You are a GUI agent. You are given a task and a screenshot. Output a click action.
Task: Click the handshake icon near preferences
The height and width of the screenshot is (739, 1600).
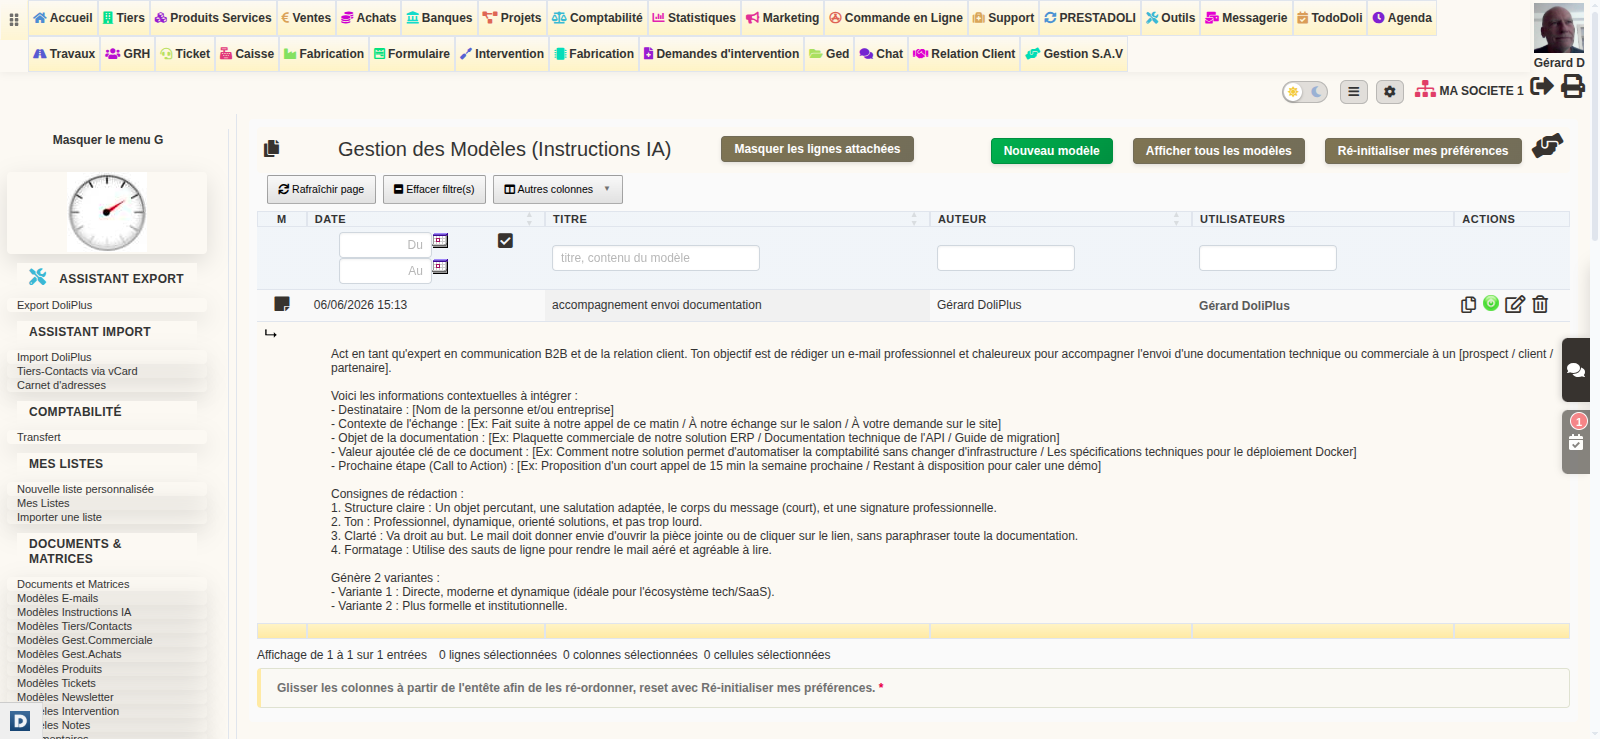pos(1547,146)
